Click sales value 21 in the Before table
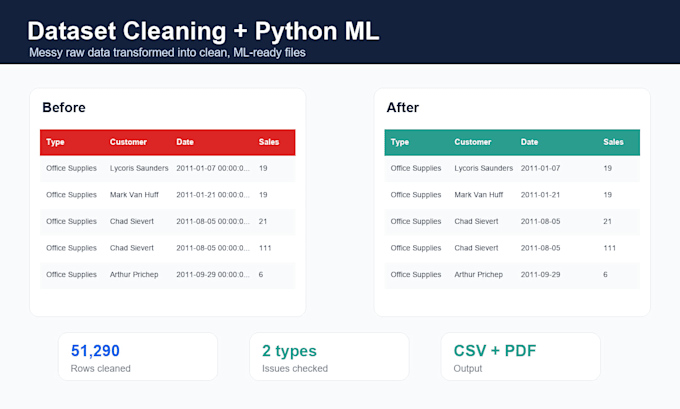680x409 pixels. pyautogui.click(x=263, y=221)
